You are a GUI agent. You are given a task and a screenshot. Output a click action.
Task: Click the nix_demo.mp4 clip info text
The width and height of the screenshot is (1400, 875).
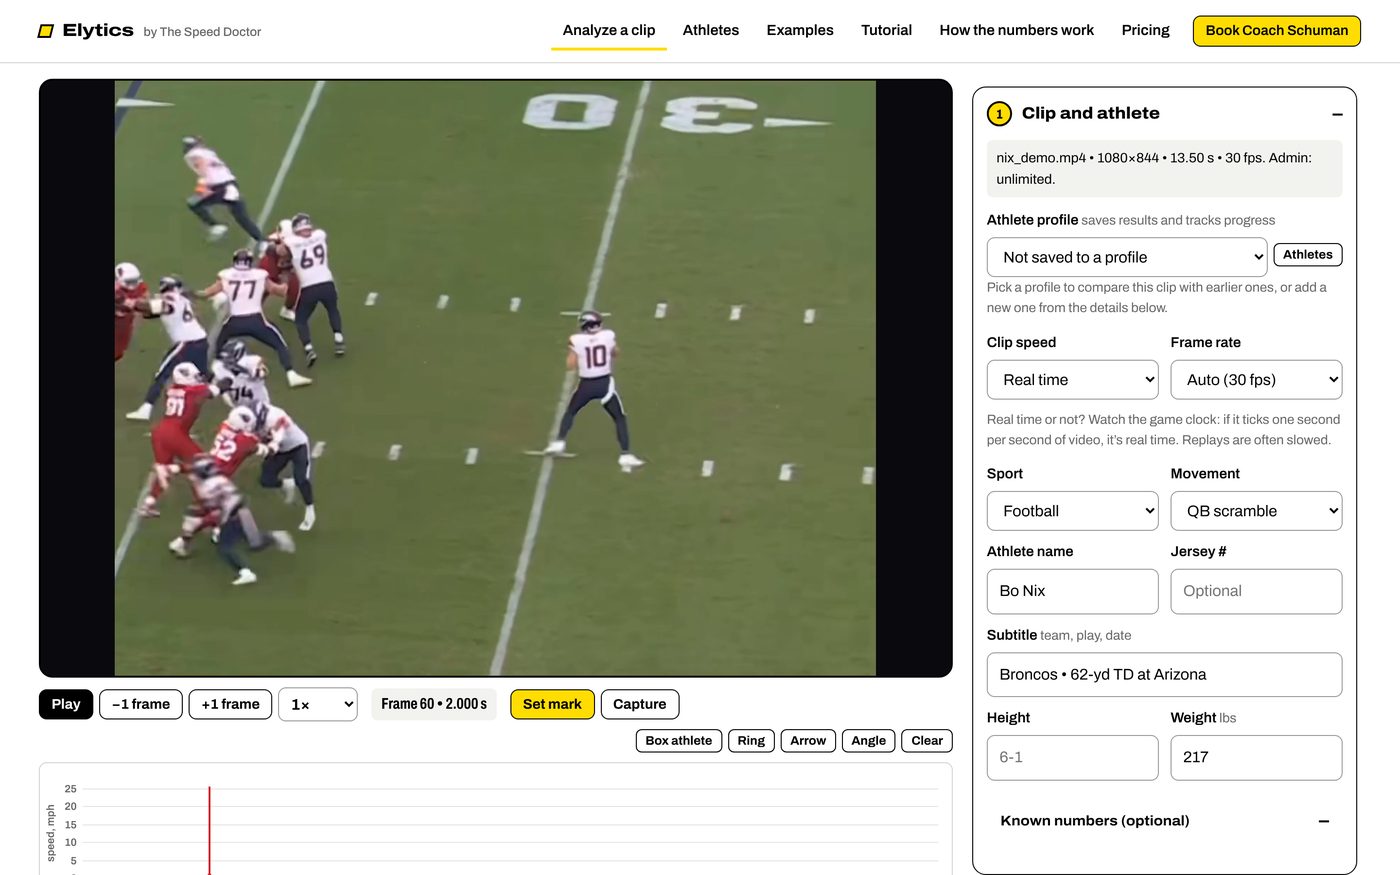[1164, 168]
